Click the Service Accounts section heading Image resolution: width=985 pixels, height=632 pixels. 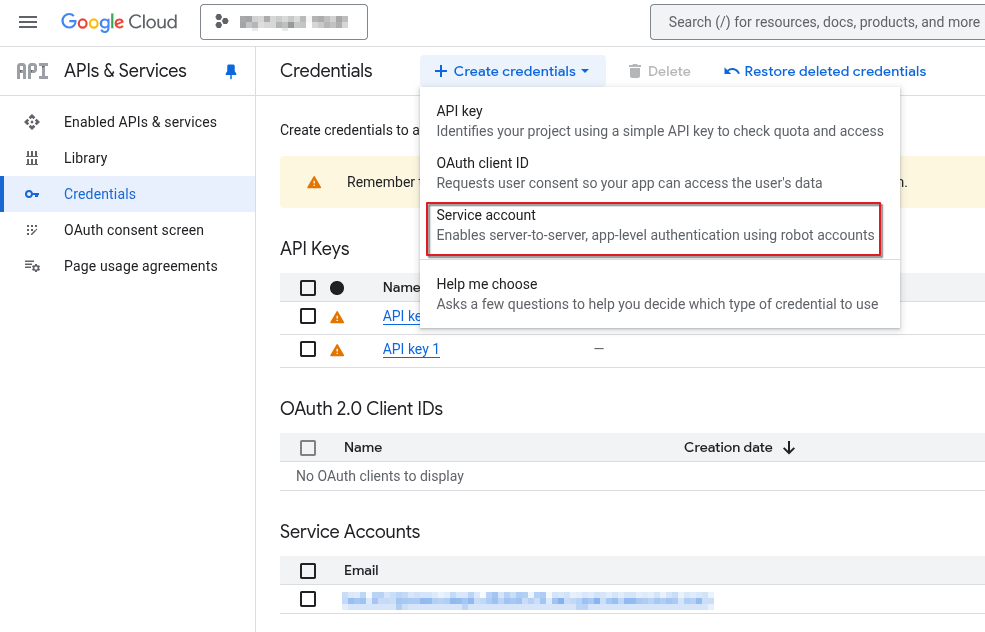click(350, 531)
